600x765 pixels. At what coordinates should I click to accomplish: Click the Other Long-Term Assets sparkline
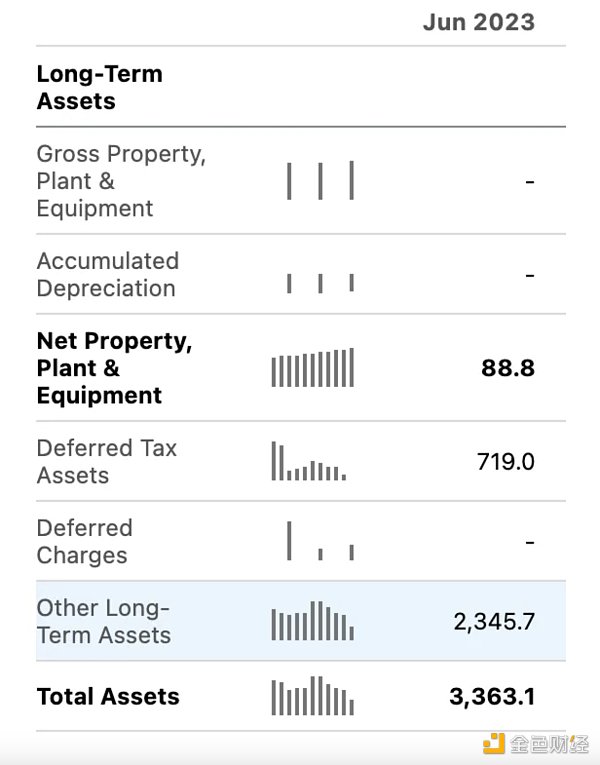pos(312,621)
